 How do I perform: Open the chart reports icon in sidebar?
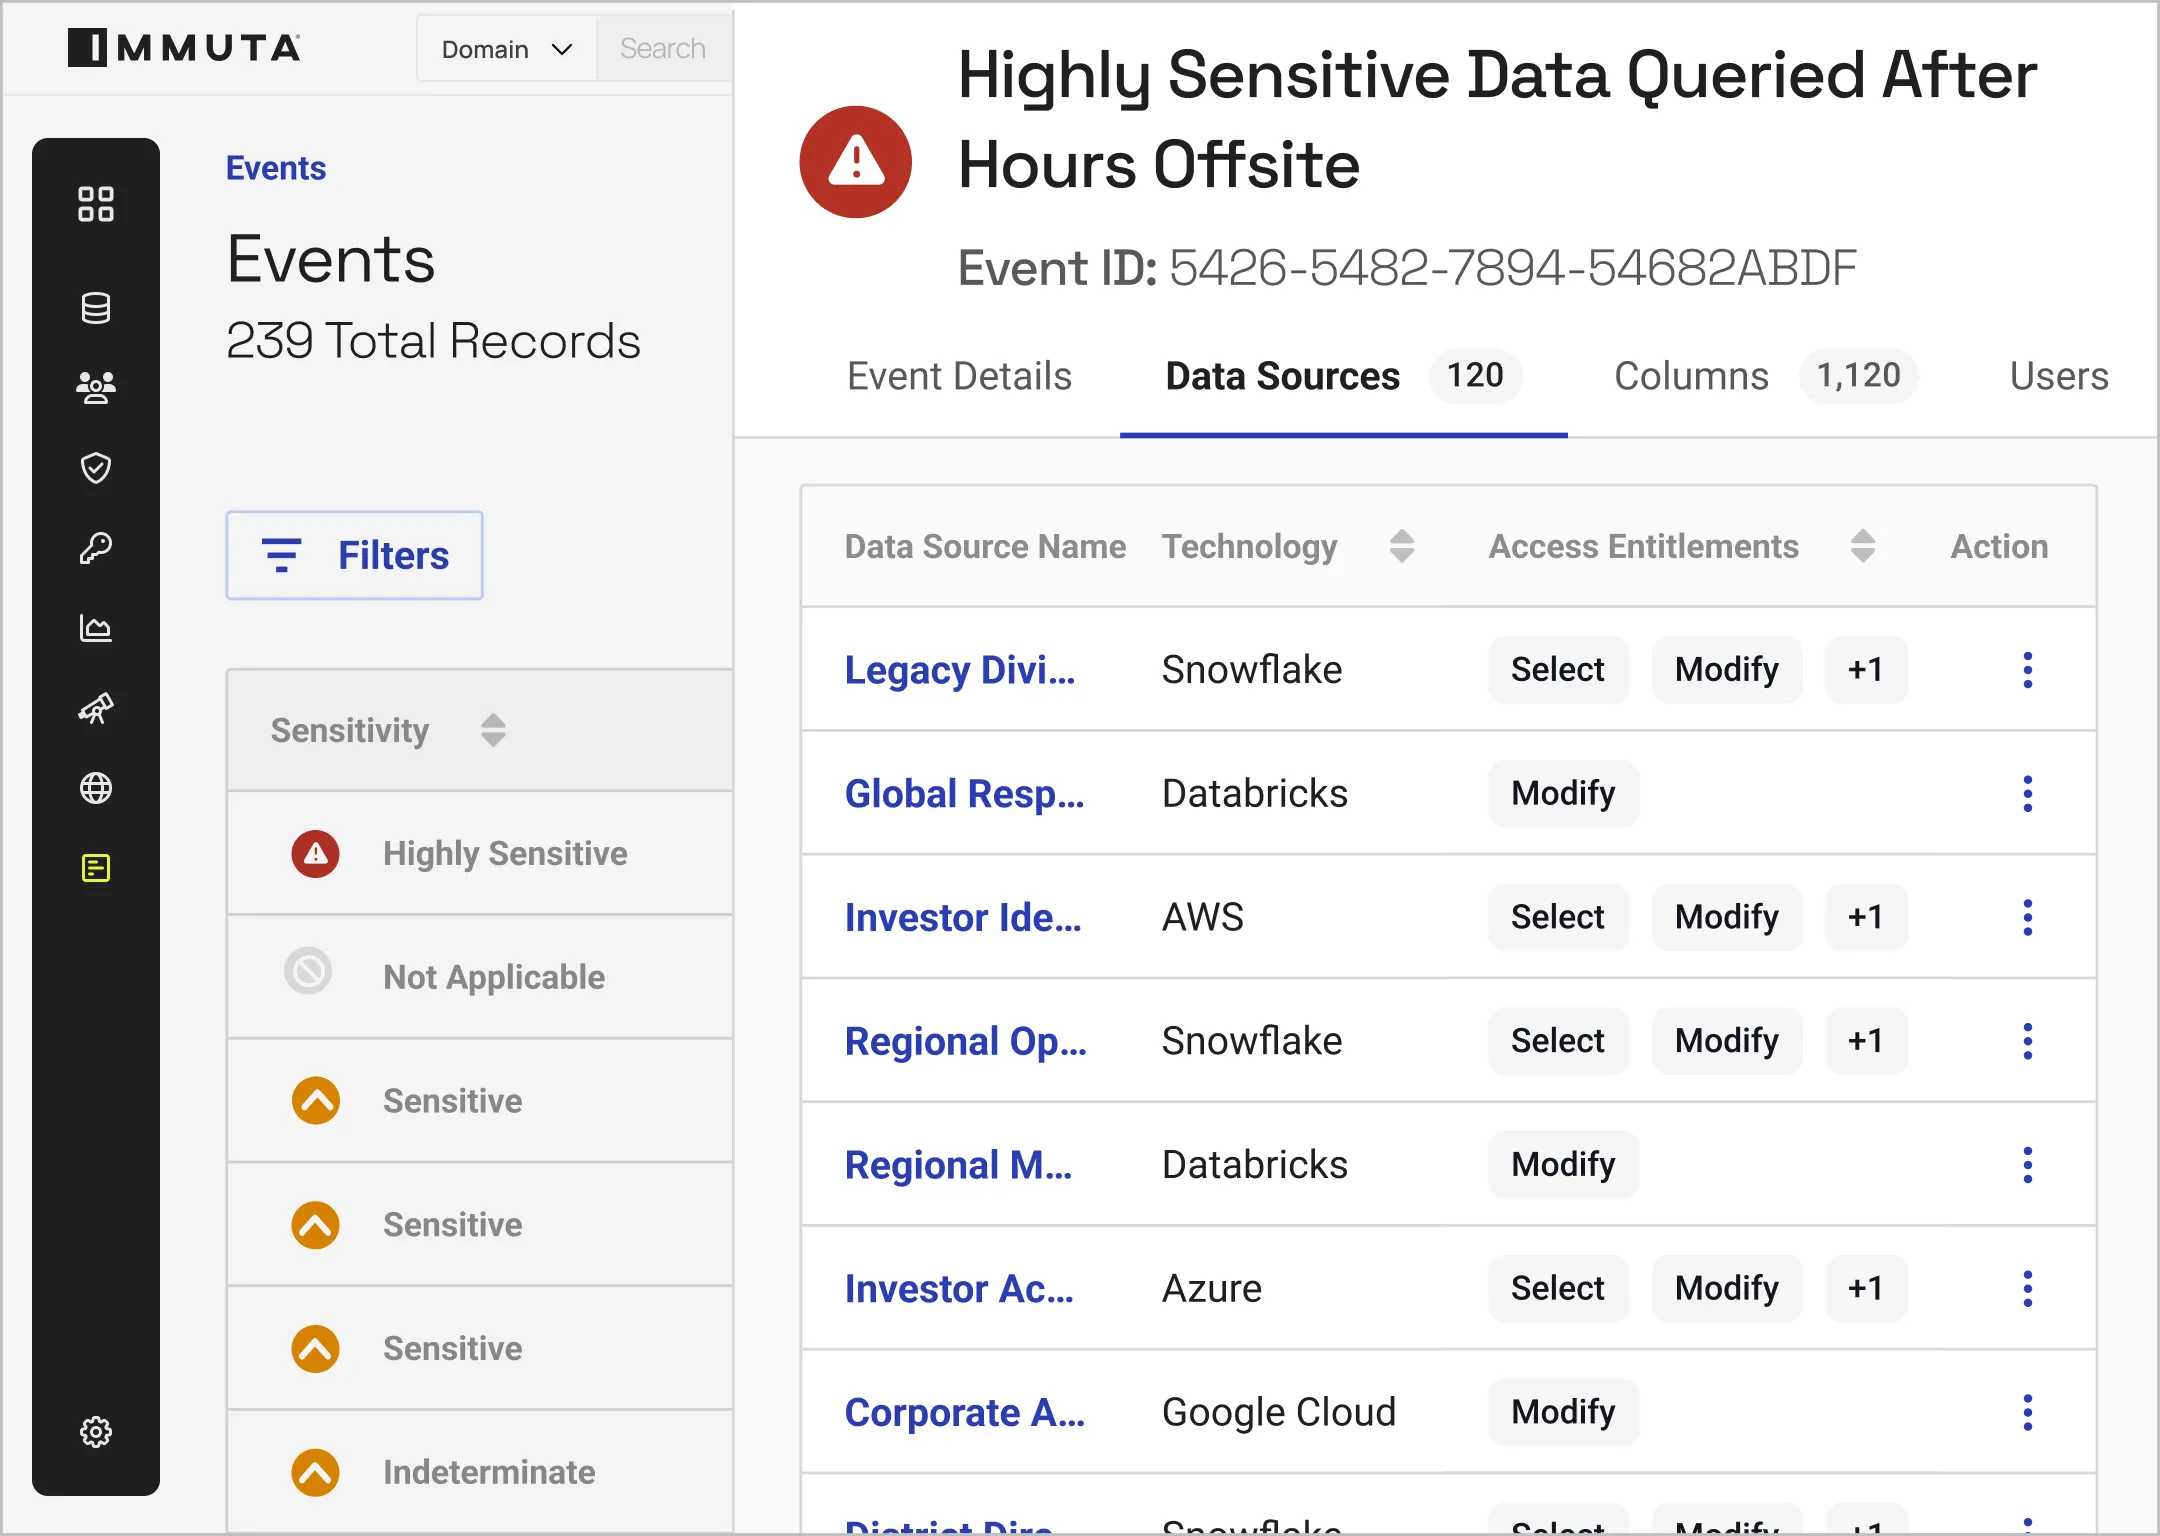[96, 628]
